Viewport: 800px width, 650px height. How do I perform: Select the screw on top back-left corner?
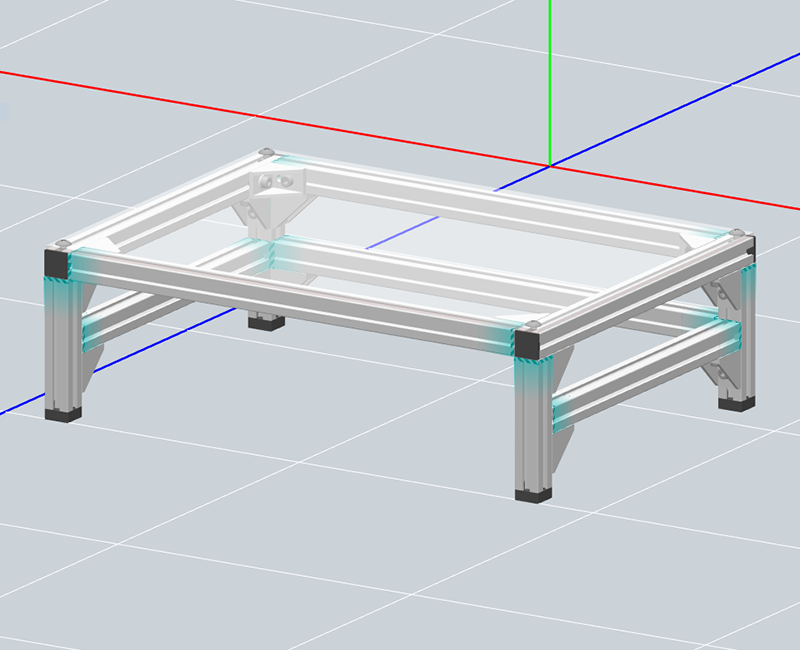pyautogui.click(x=265, y=153)
